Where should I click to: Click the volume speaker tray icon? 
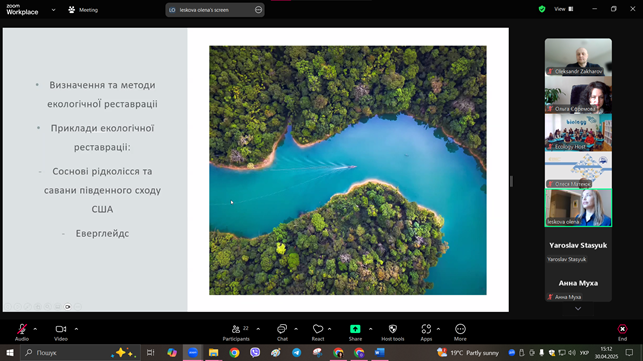click(x=572, y=352)
